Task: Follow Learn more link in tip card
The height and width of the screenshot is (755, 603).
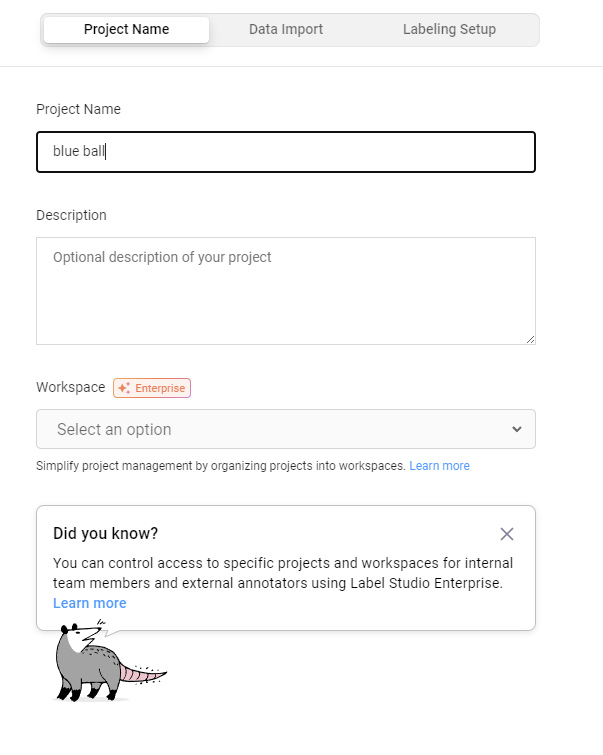Action: 89,603
